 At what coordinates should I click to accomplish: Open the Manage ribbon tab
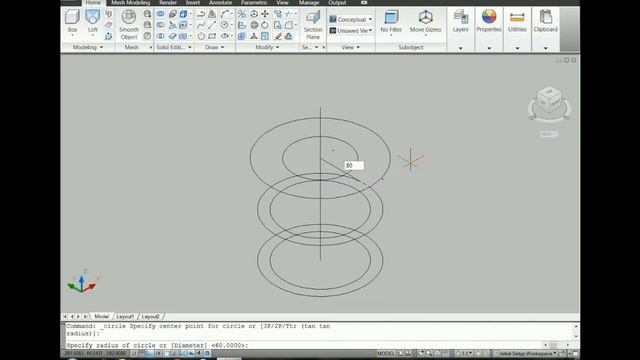[309, 2]
